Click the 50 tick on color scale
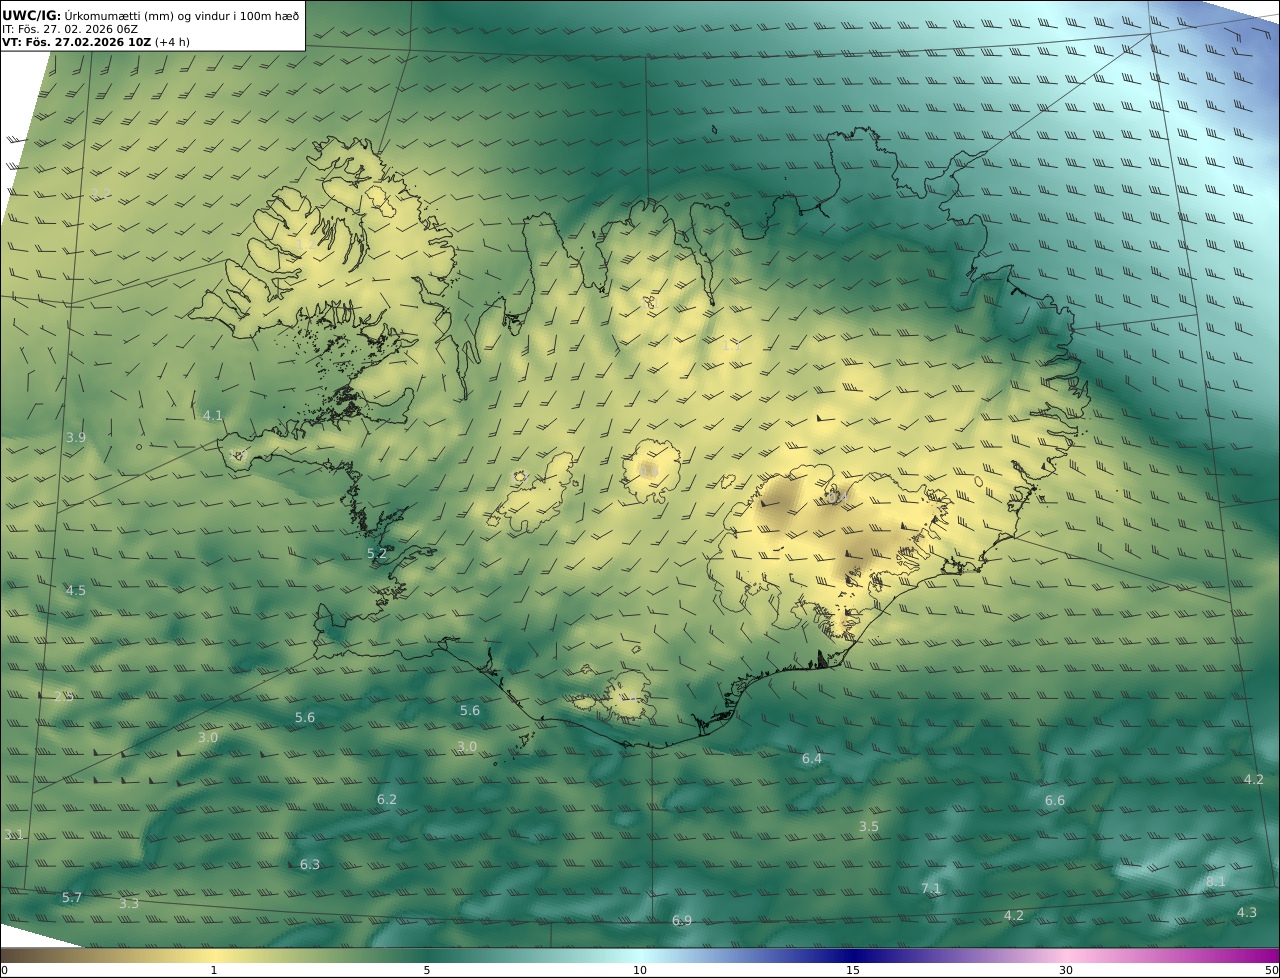The image size is (1280, 978). coord(1271,970)
